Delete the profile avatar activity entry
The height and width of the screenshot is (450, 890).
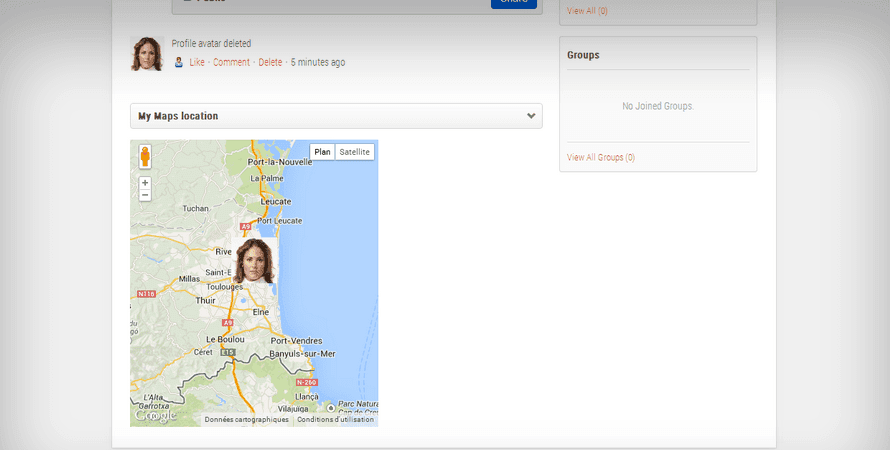pyautogui.click(x=270, y=62)
